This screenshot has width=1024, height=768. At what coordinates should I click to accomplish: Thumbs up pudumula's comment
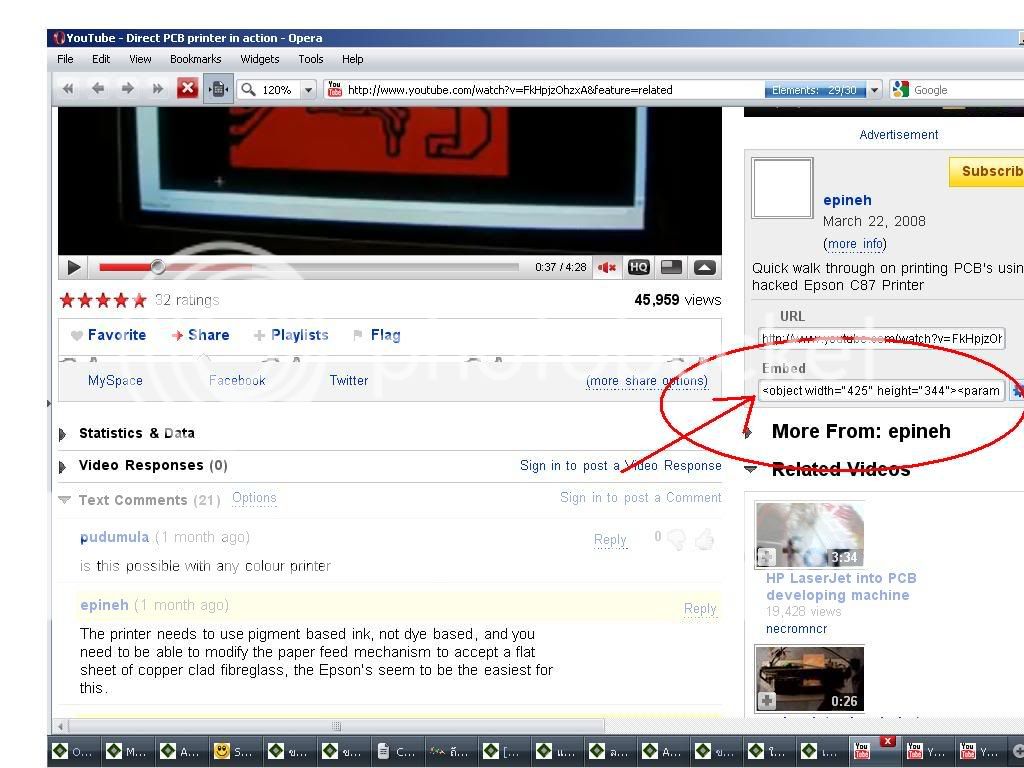click(704, 539)
